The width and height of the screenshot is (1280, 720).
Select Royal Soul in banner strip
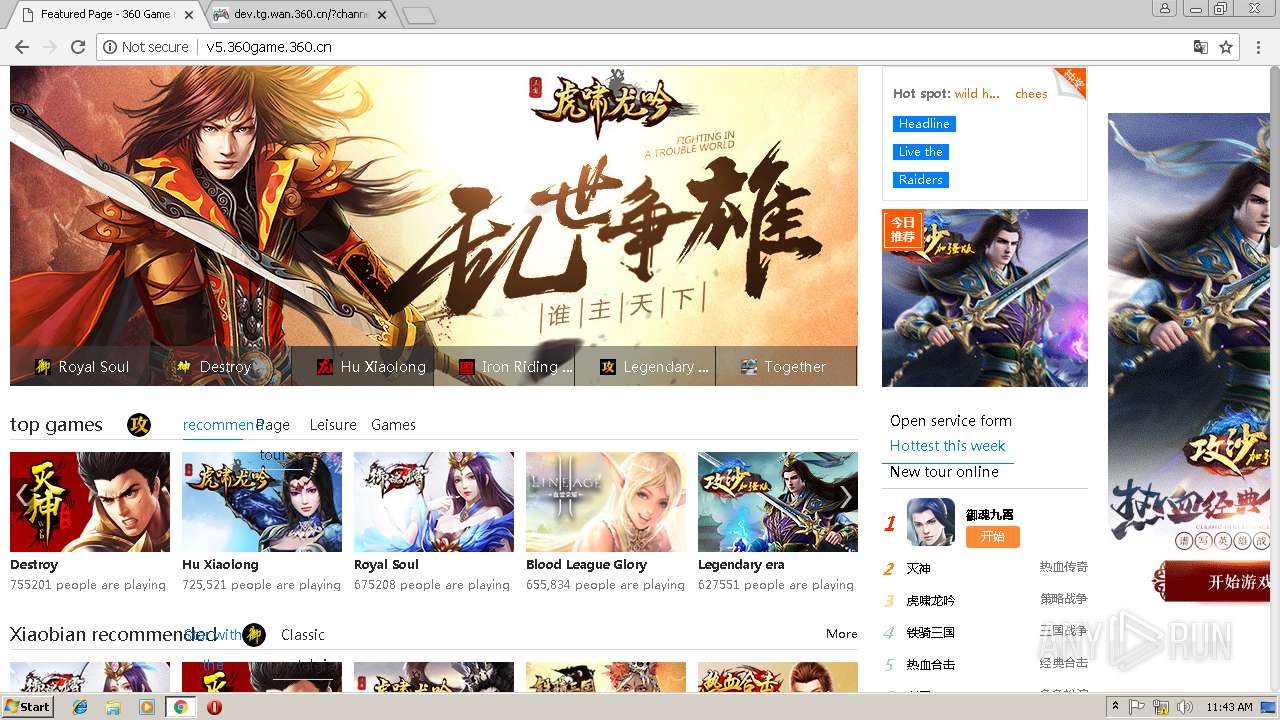(82, 367)
